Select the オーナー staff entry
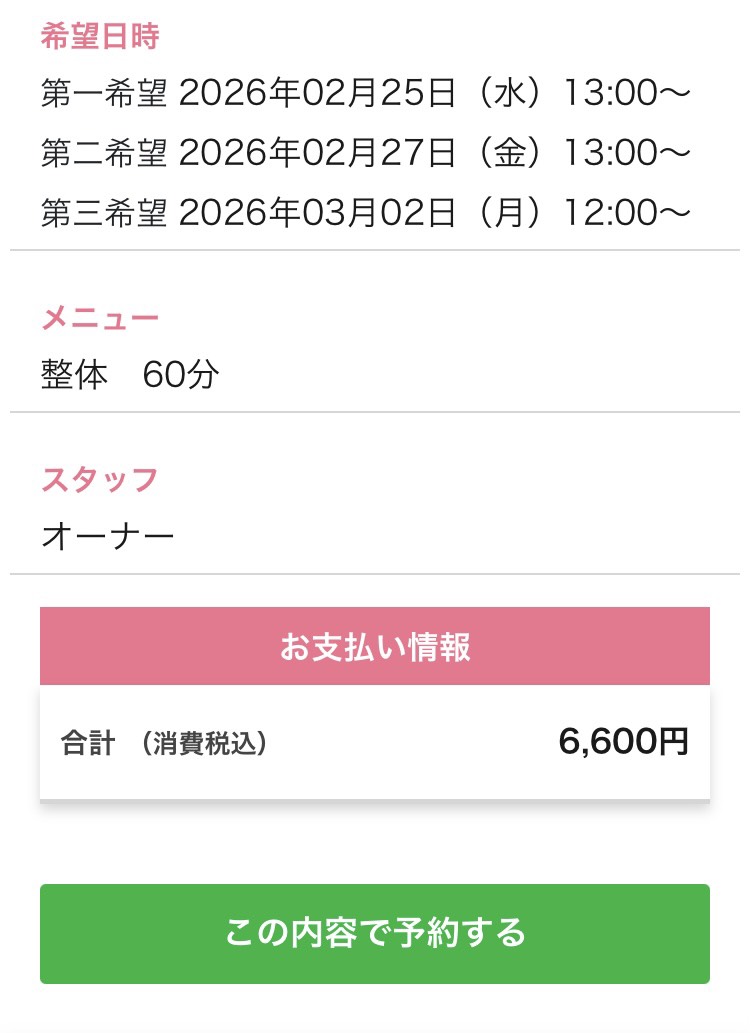This screenshot has width=750, height=1033. coord(108,537)
